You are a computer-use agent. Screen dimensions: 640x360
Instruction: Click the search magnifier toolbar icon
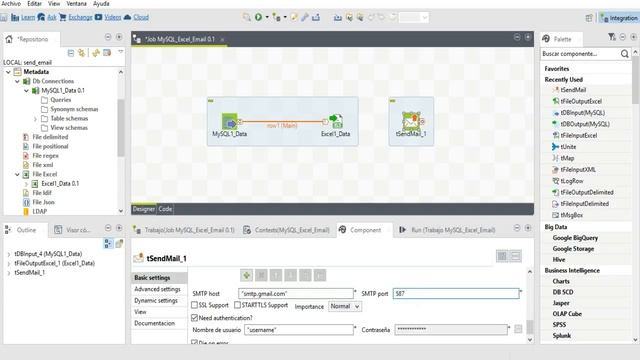(x=247, y=17)
